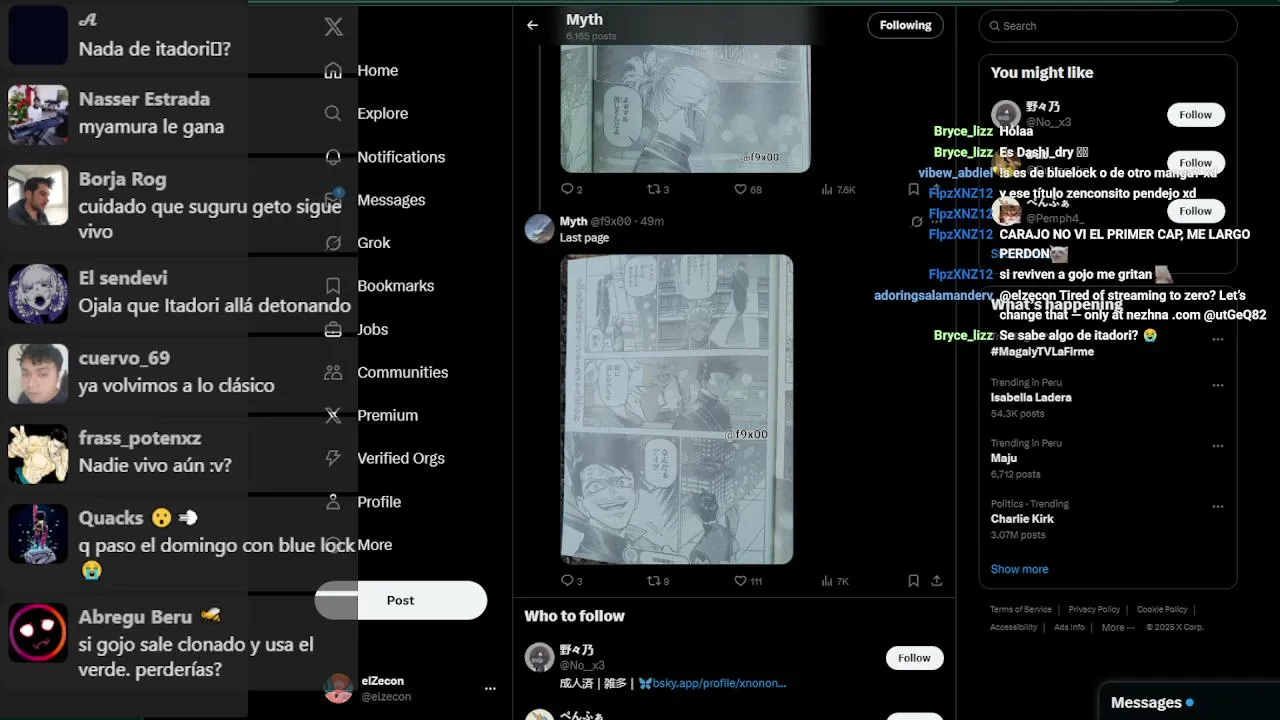The height and width of the screenshot is (720, 1280).
Task: Open the X logo home icon
Action: [334, 27]
